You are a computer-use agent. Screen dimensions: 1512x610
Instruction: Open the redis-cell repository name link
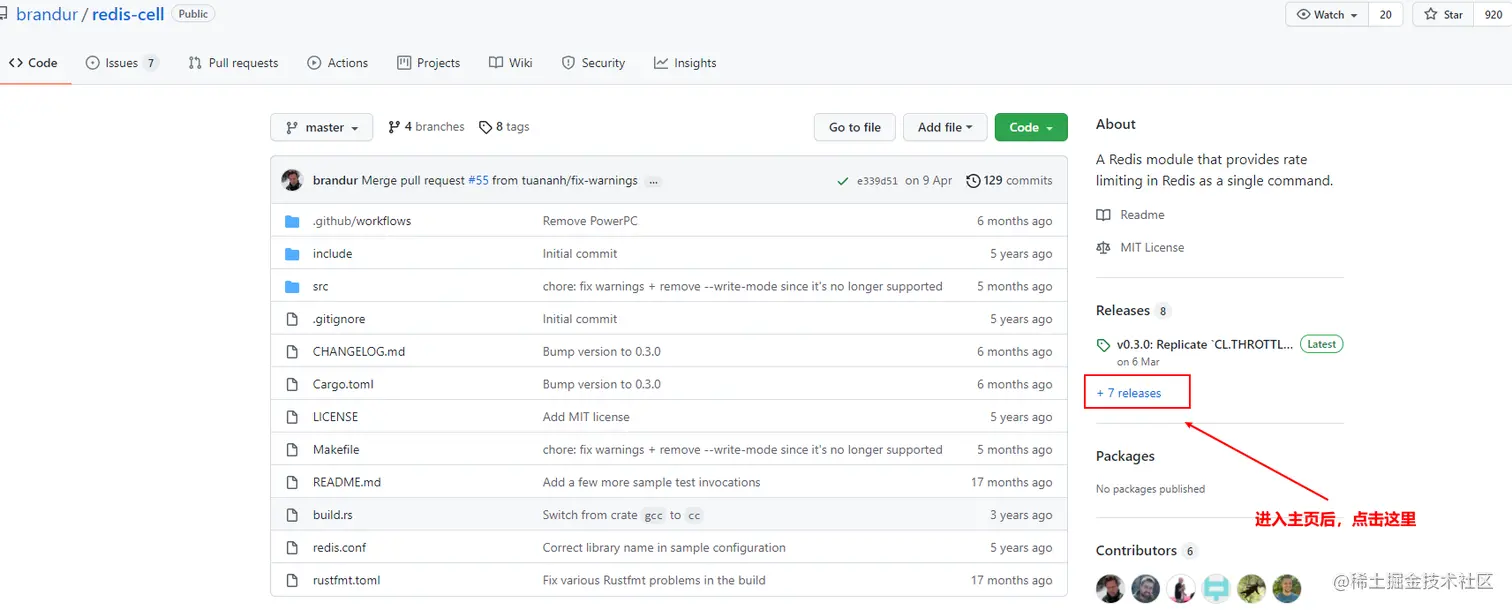coord(127,14)
